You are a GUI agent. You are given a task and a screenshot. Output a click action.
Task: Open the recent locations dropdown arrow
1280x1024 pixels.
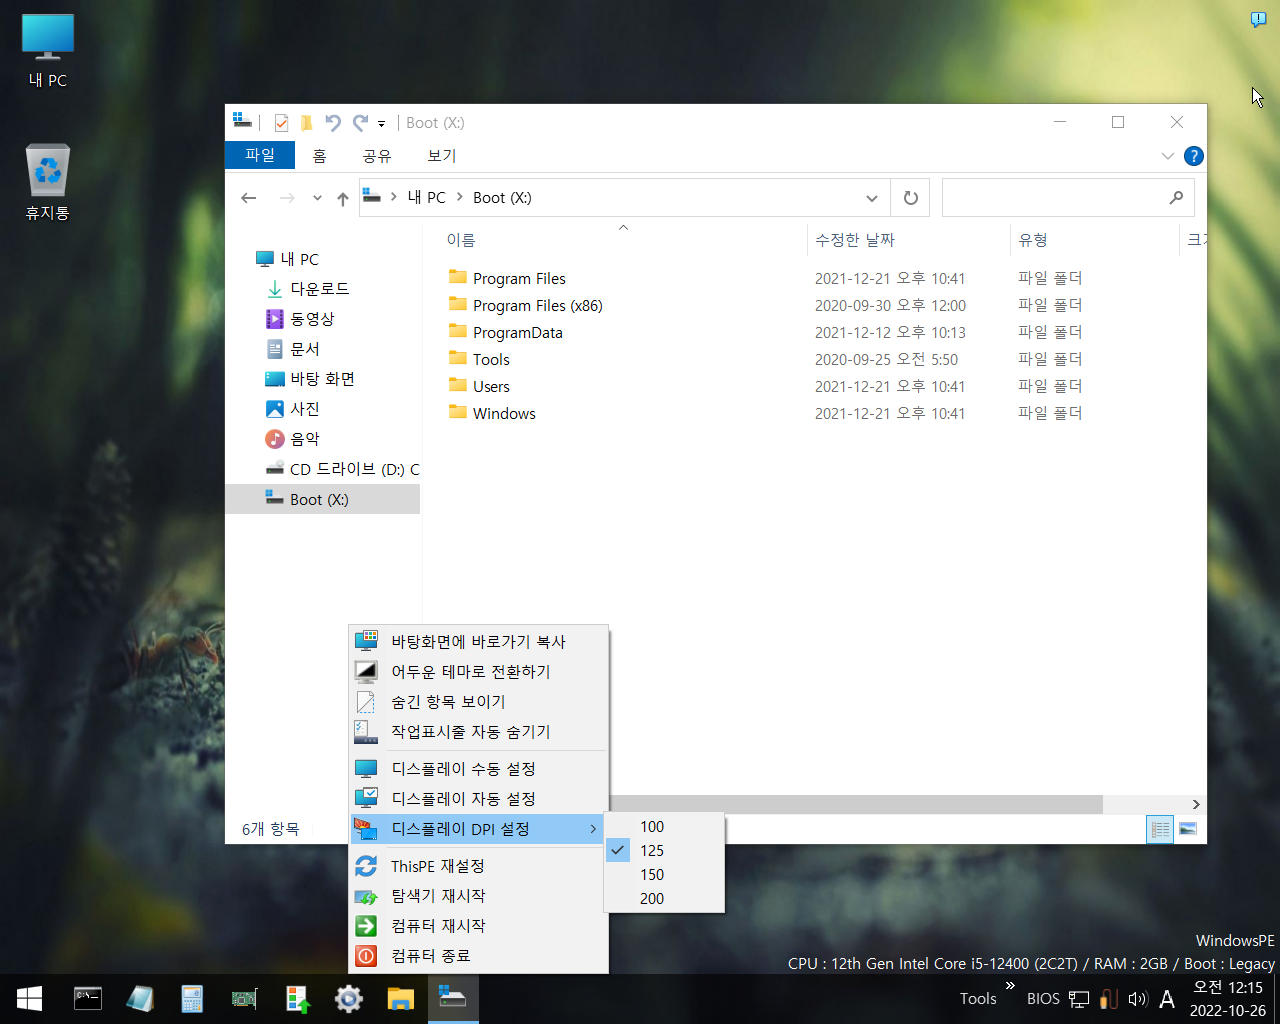pyautogui.click(x=317, y=198)
